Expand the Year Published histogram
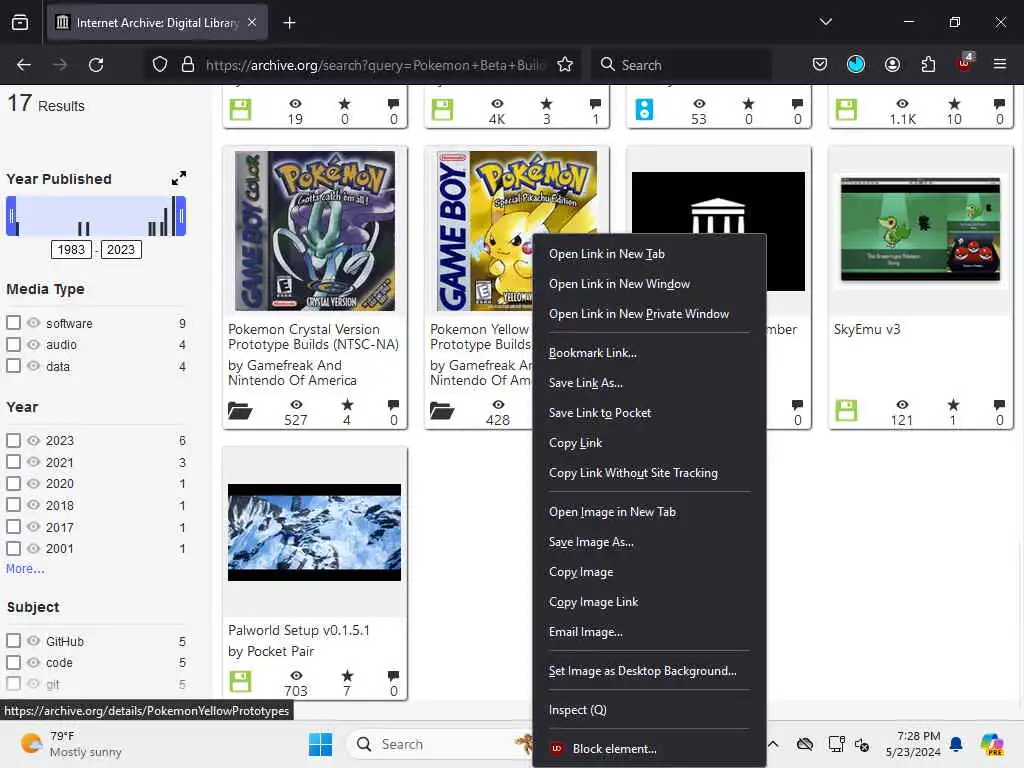This screenshot has width=1024, height=768. [x=178, y=178]
